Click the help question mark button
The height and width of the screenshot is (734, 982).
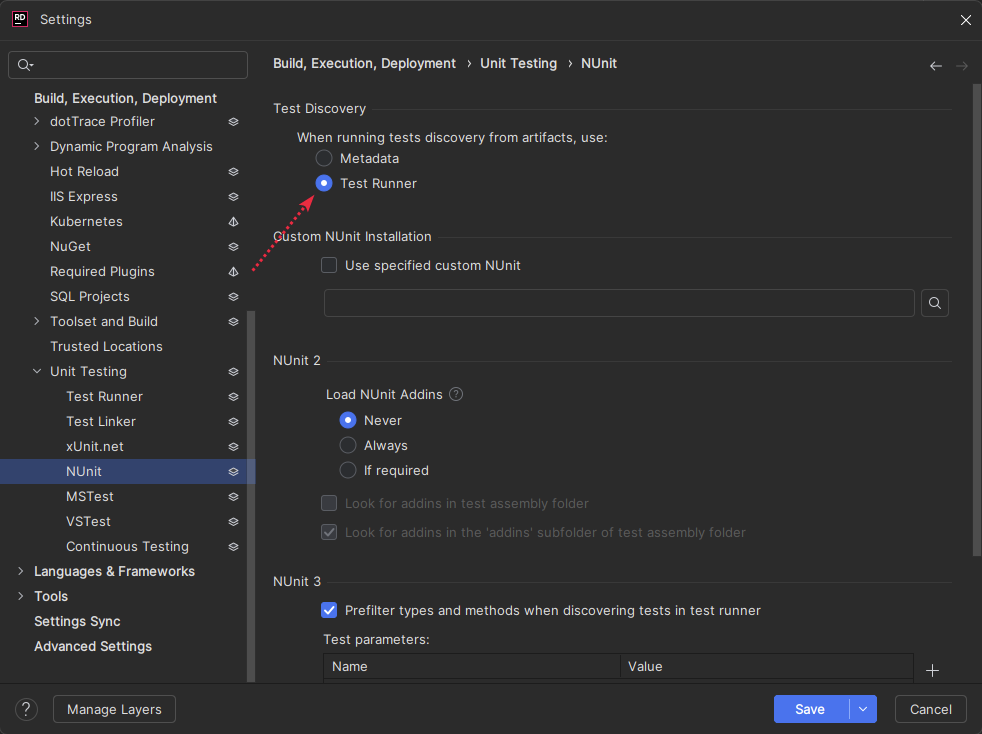tap(26, 709)
